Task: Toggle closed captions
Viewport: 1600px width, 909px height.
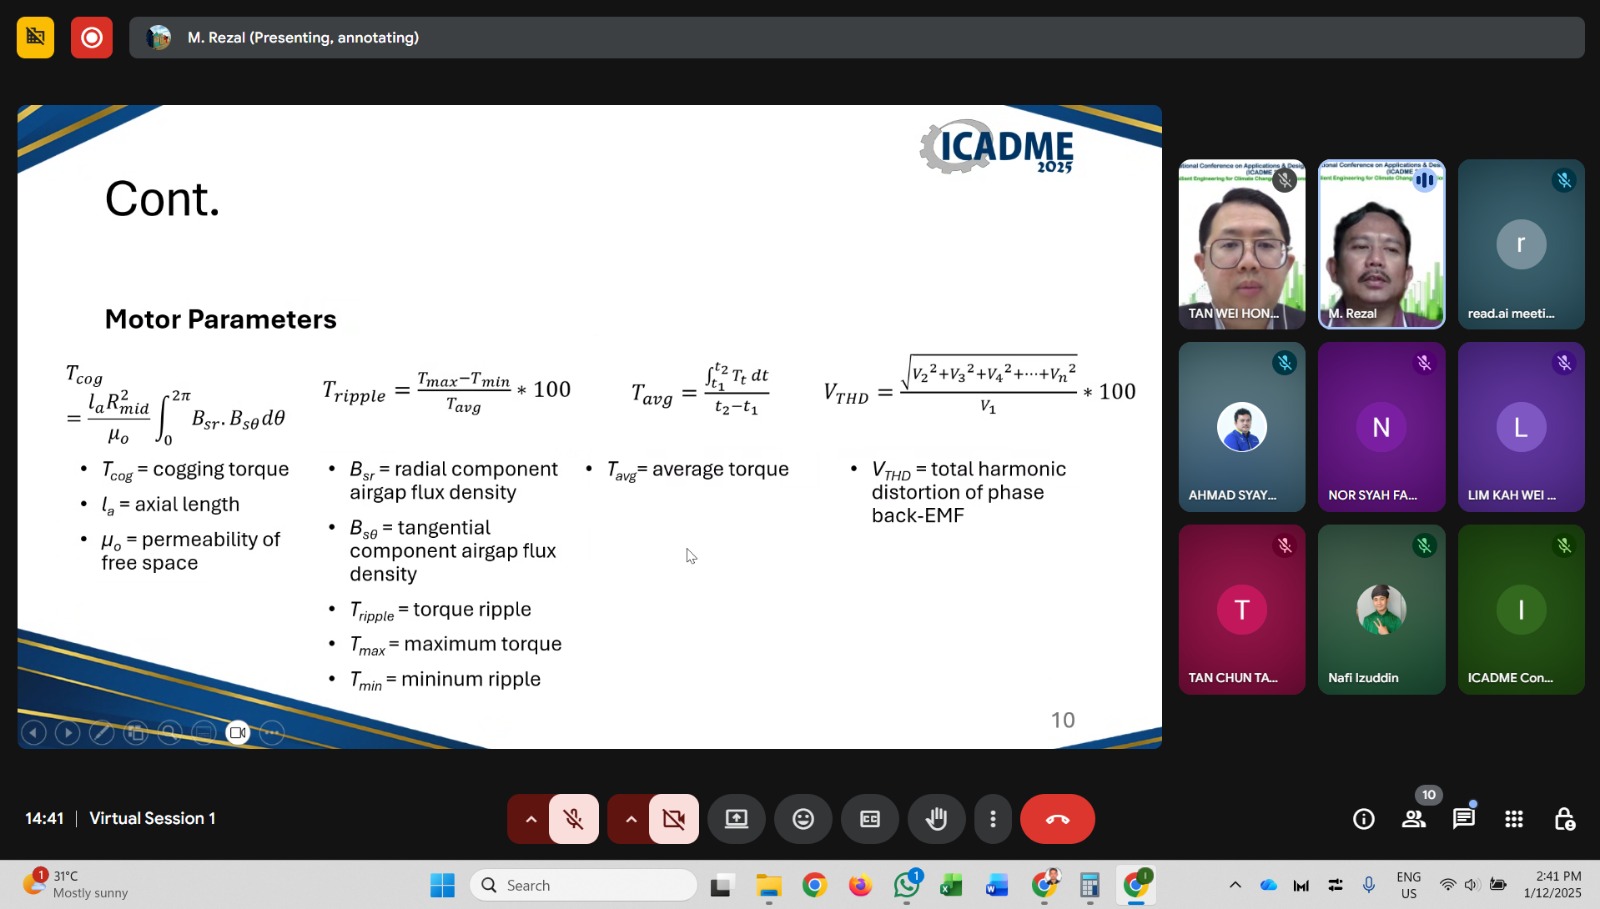Action: [x=870, y=819]
